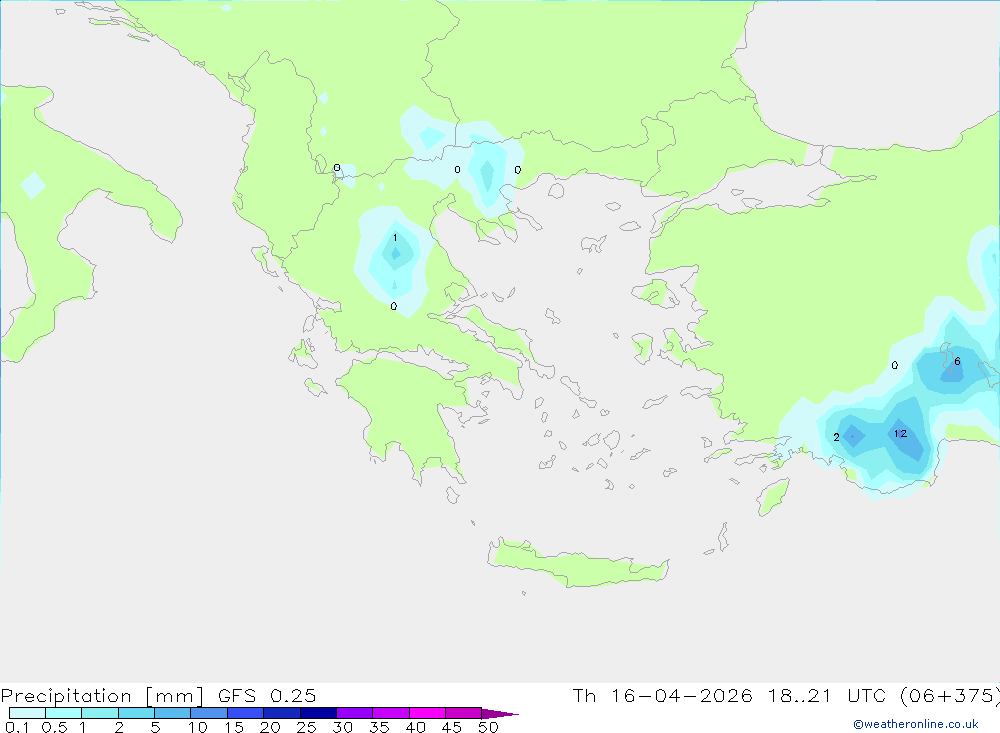Select the 40–45 mm magenta legend swatch

[427, 713]
